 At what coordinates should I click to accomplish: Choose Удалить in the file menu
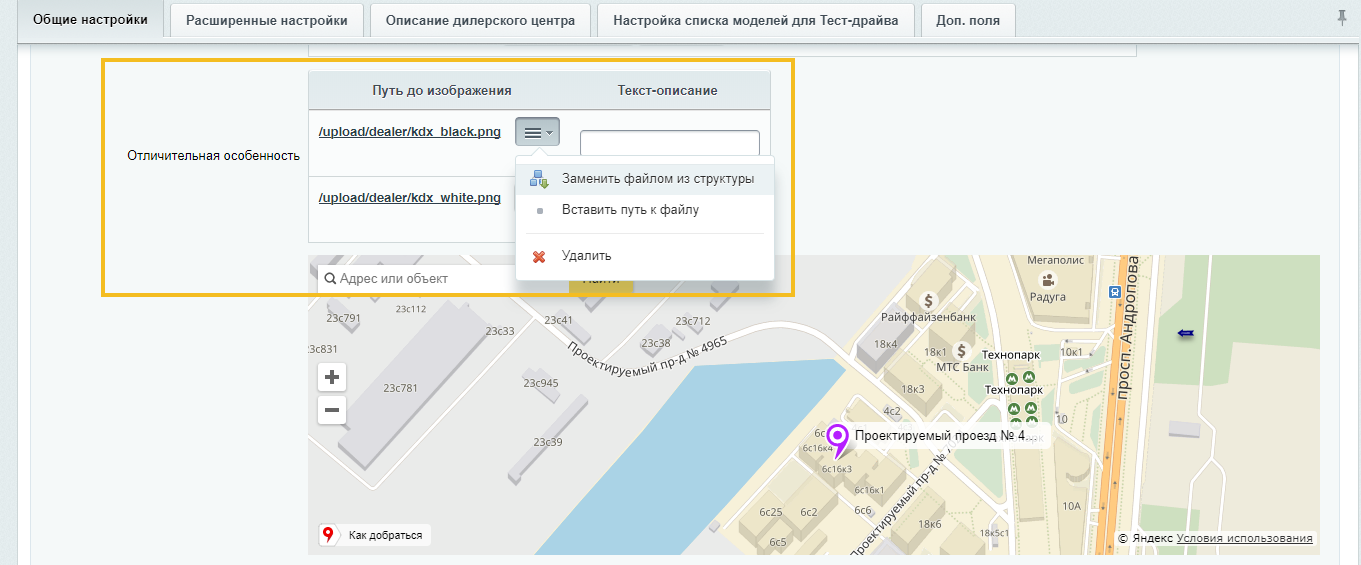pyautogui.click(x=645, y=256)
